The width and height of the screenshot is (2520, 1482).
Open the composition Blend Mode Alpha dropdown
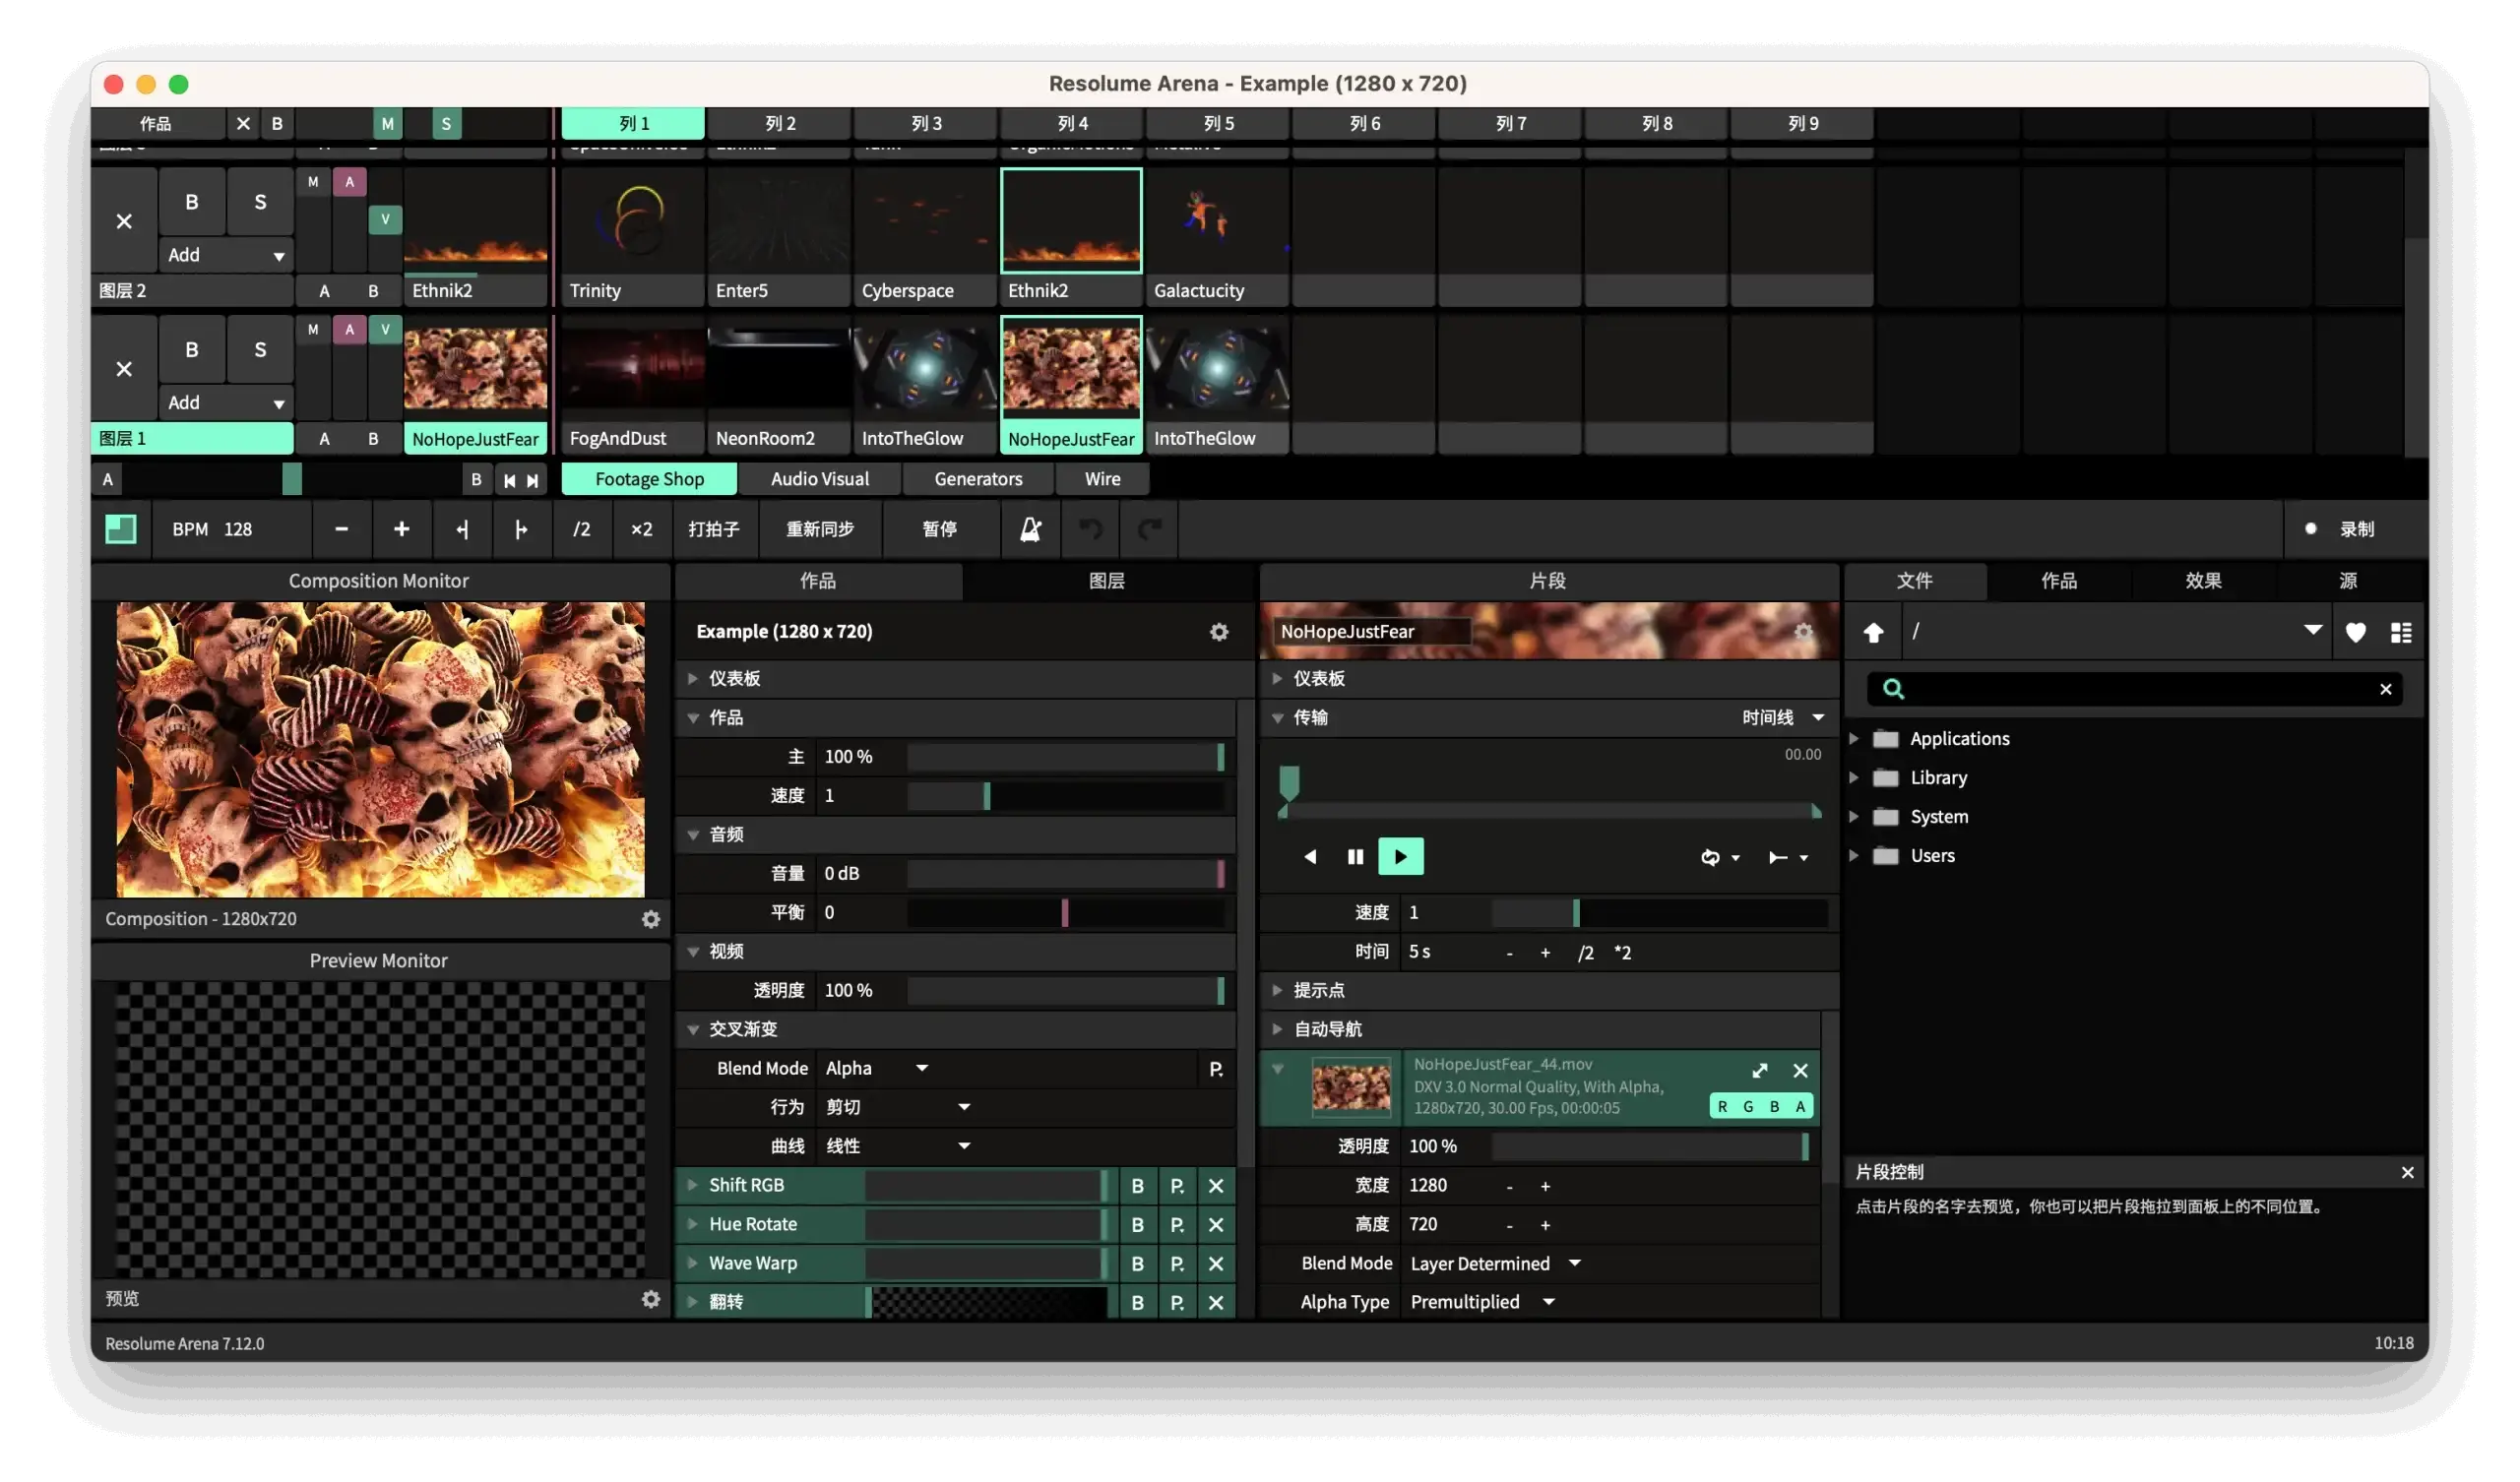pos(878,1069)
